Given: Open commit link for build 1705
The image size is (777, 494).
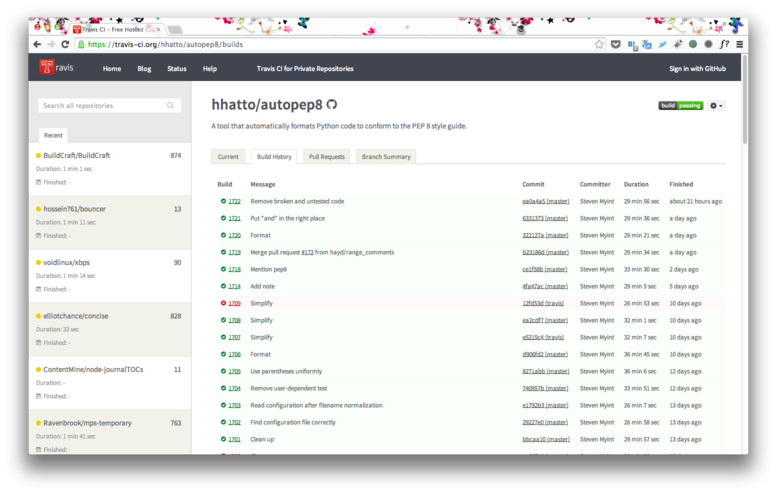Looking at the screenshot, I should pyautogui.click(x=546, y=371).
